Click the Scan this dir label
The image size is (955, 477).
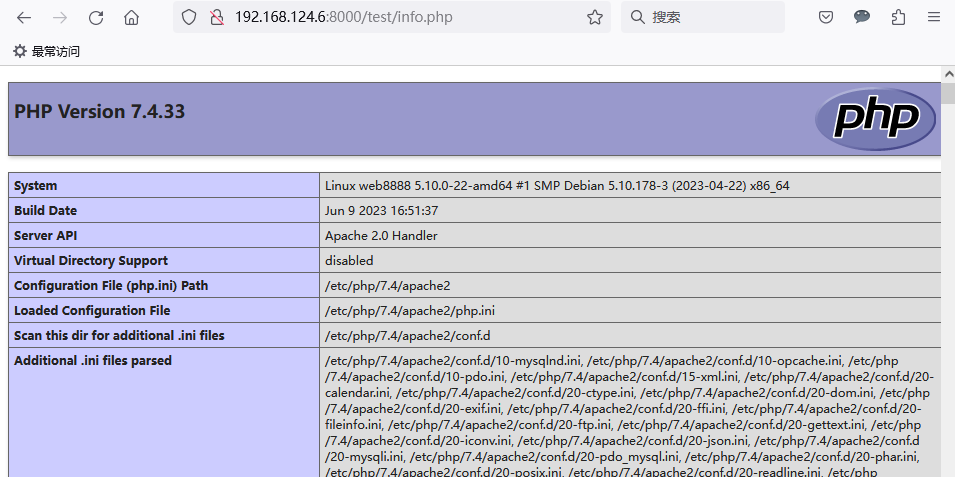[119, 336]
